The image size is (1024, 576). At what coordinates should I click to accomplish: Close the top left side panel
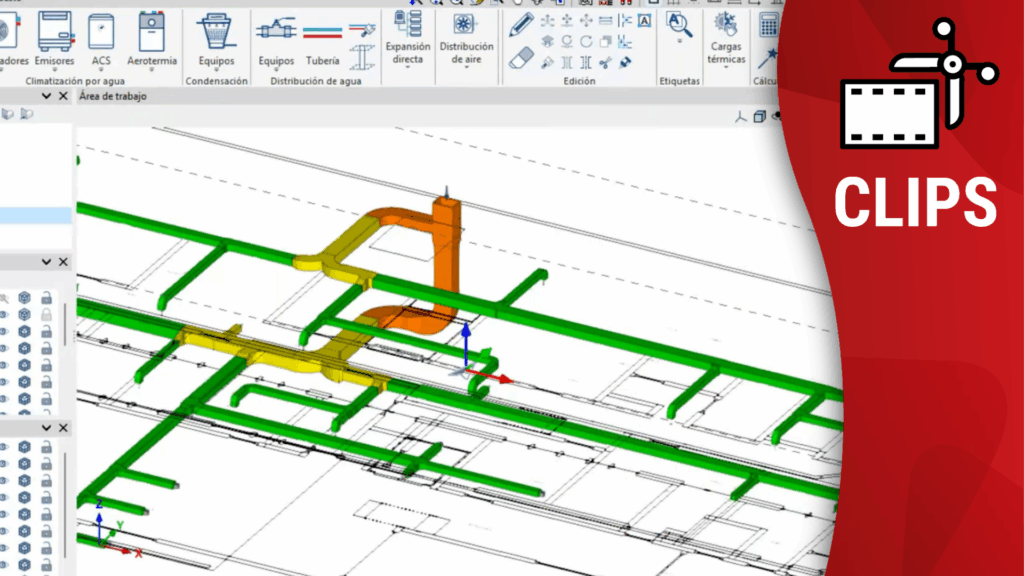click(63, 96)
